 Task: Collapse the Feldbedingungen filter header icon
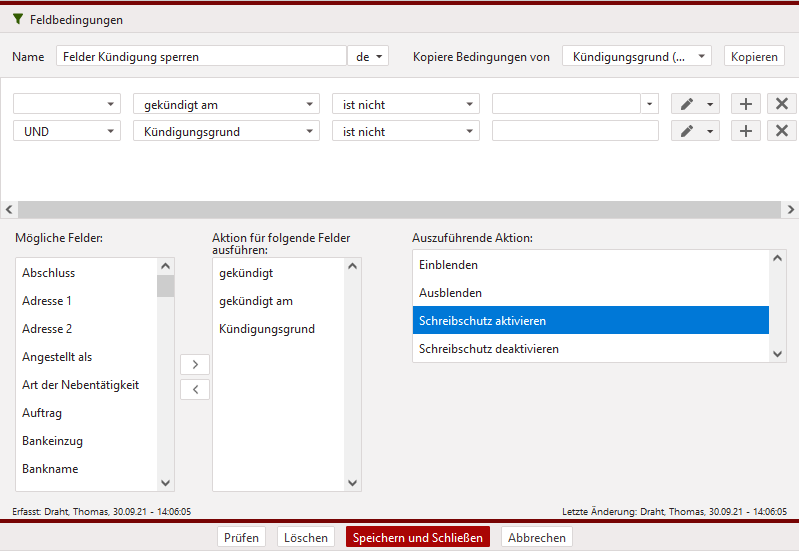(17, 19)
